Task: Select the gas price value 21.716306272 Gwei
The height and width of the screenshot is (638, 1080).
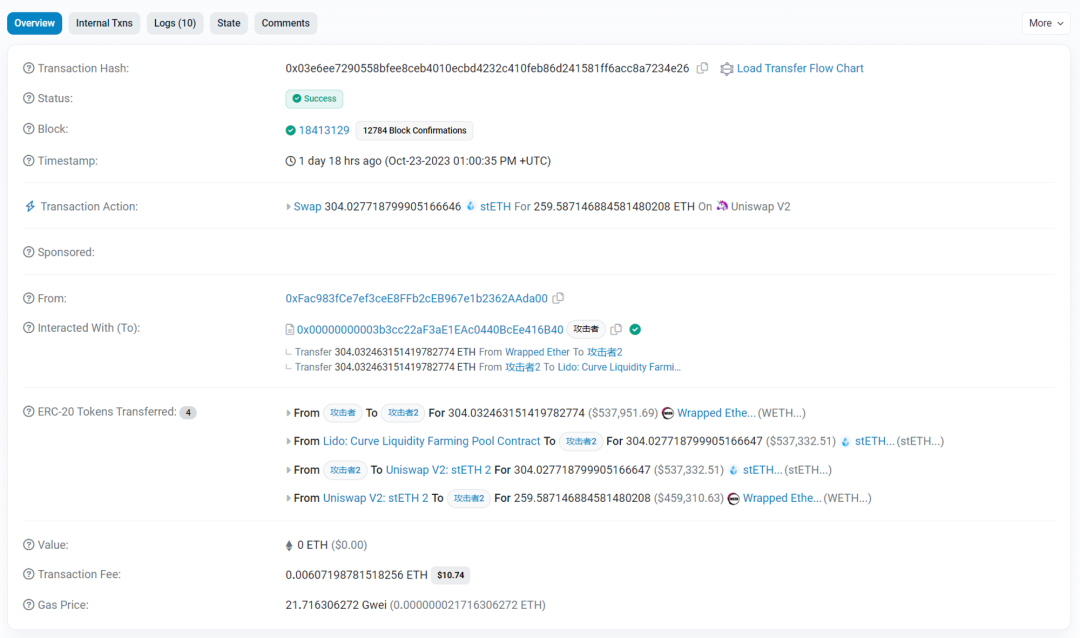Action: [336, 605]
